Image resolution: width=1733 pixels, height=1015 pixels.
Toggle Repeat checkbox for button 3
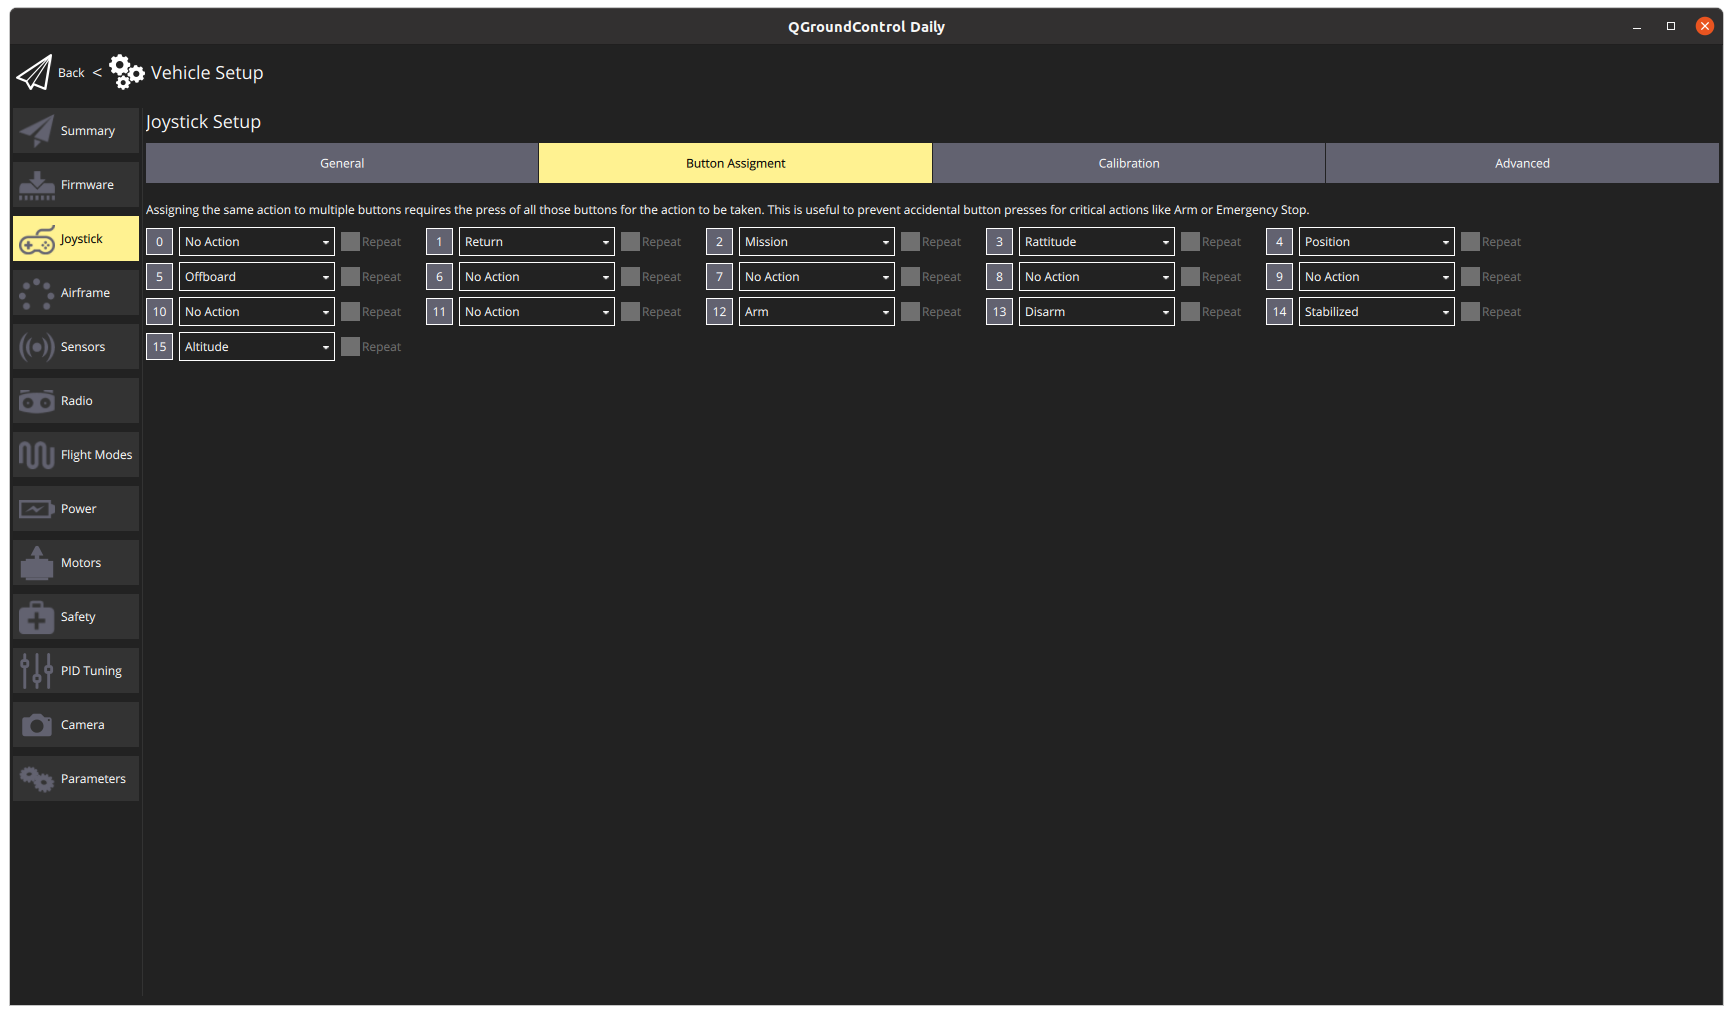coord(1190,242)
